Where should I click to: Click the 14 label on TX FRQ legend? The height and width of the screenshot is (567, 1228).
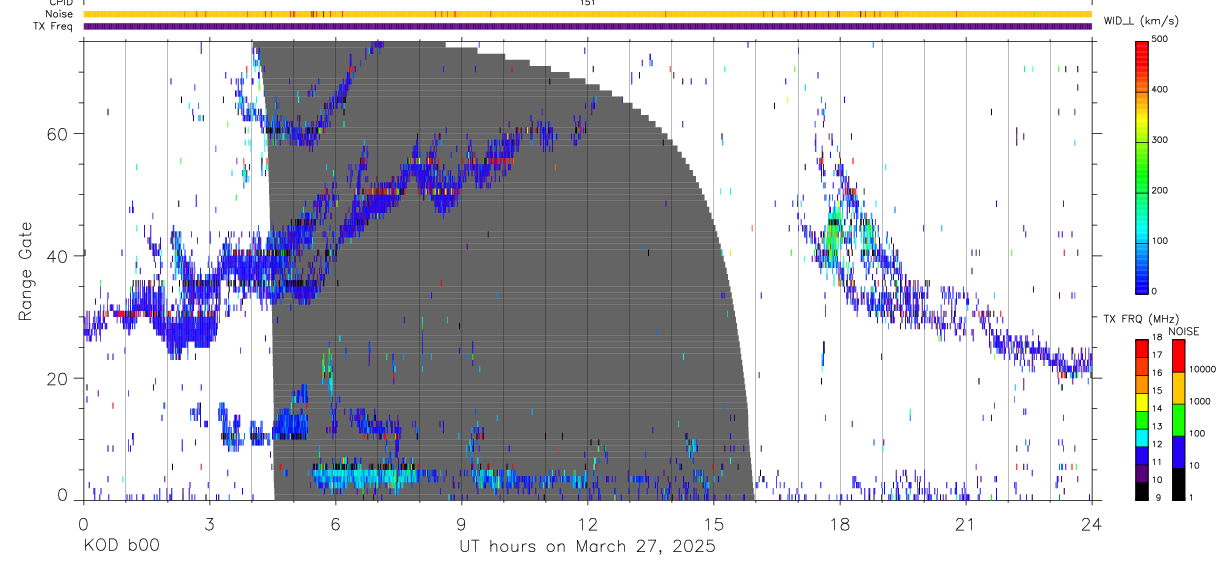[1158, 410]
